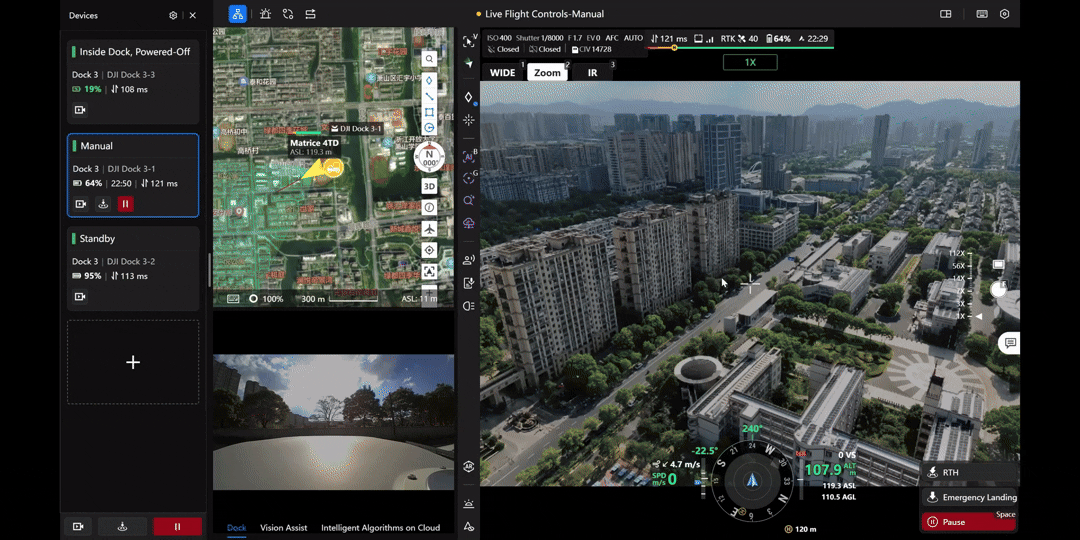
Task: Toggle the spotlight icon in vertical toolbar
Action: pyautogui.click(x=469, y=306)
